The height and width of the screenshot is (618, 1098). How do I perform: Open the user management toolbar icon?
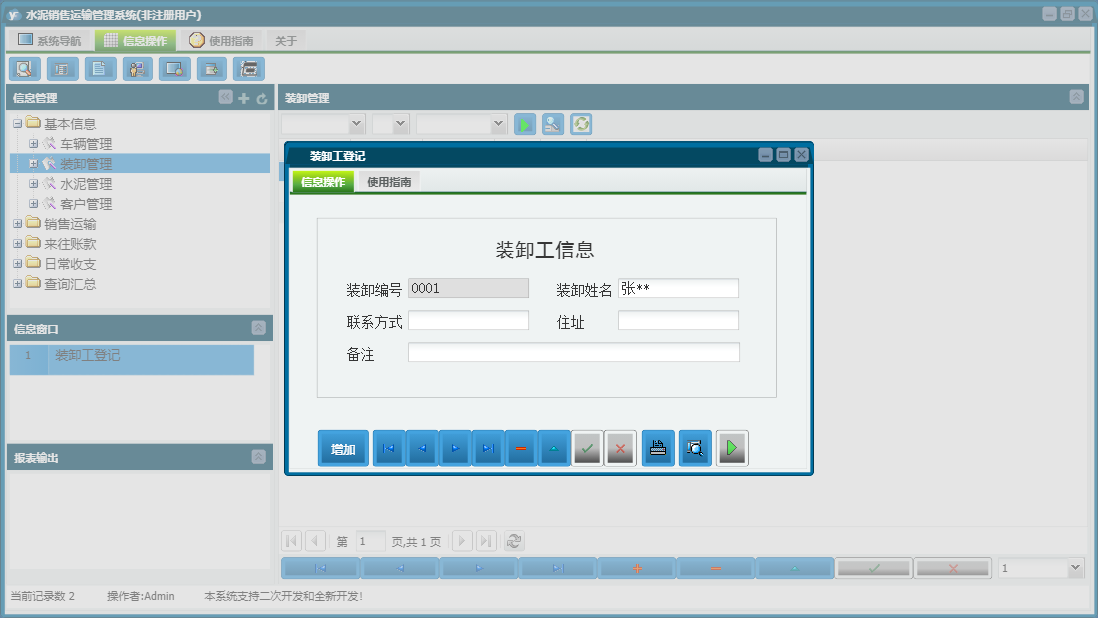[x=137, y=68]
